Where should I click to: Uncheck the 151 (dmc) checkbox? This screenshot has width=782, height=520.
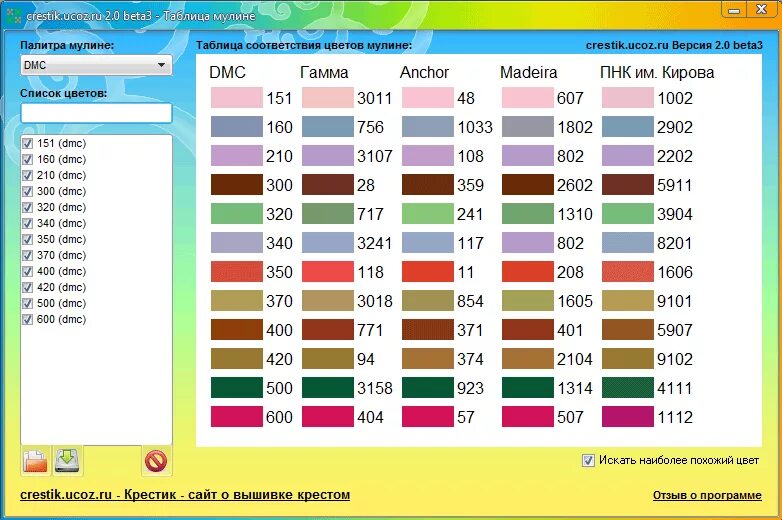[x=27, y=144]
